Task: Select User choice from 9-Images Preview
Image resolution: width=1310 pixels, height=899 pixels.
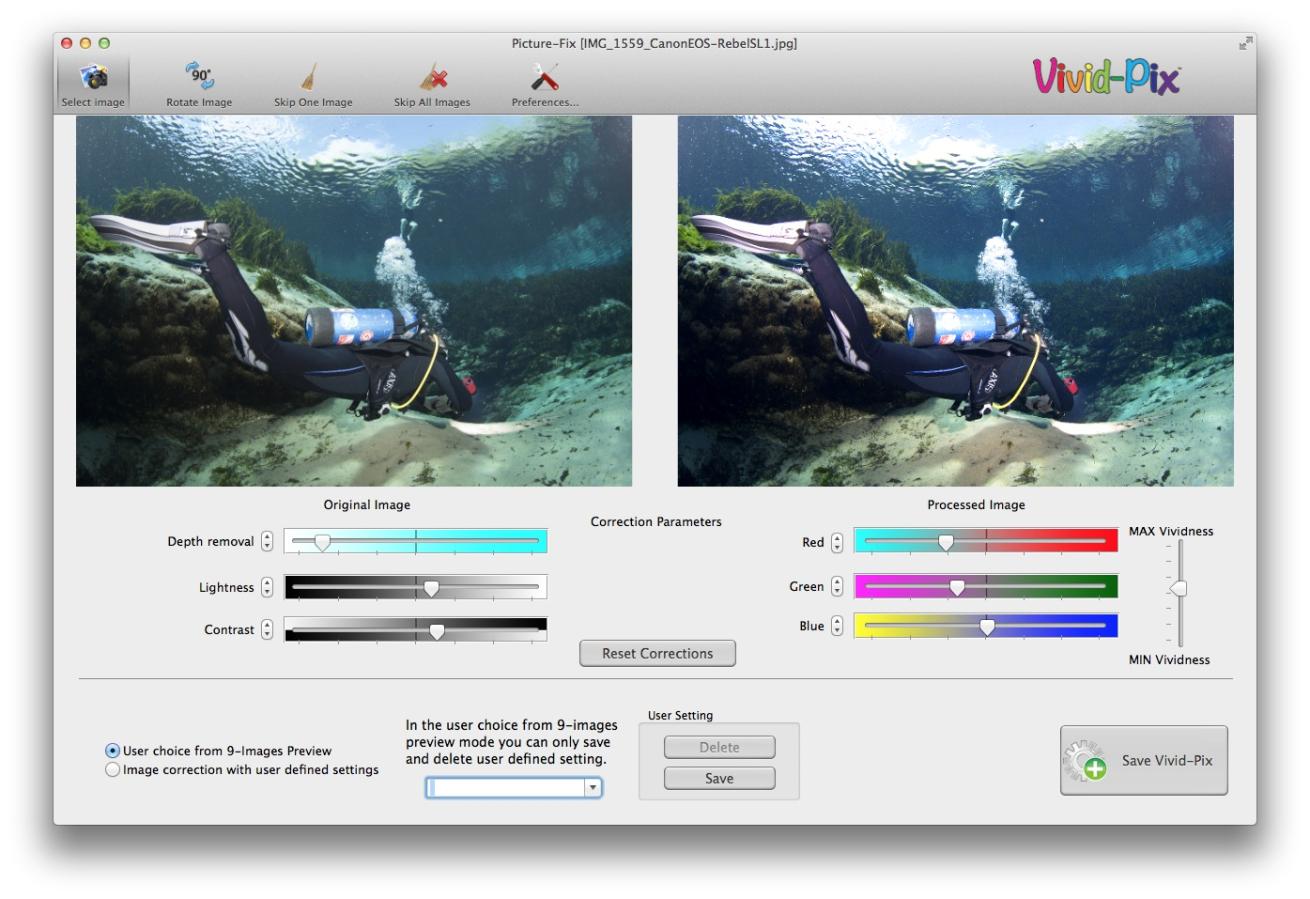Action: (x=113, y=750)
